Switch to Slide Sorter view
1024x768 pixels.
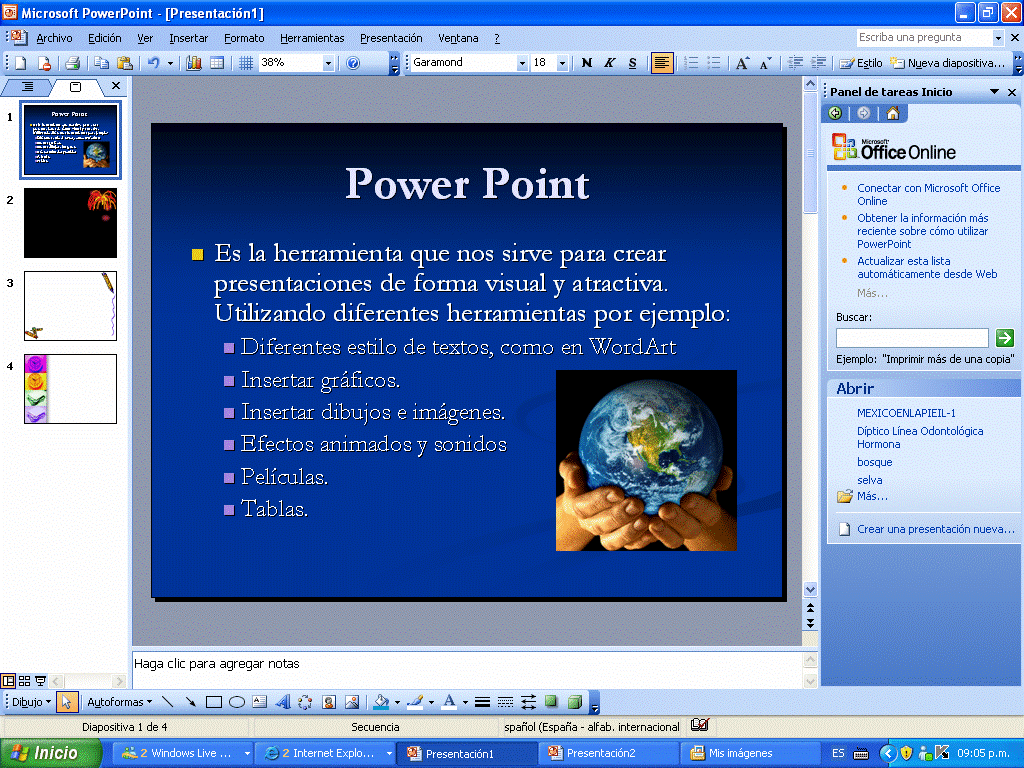point(24,681)
